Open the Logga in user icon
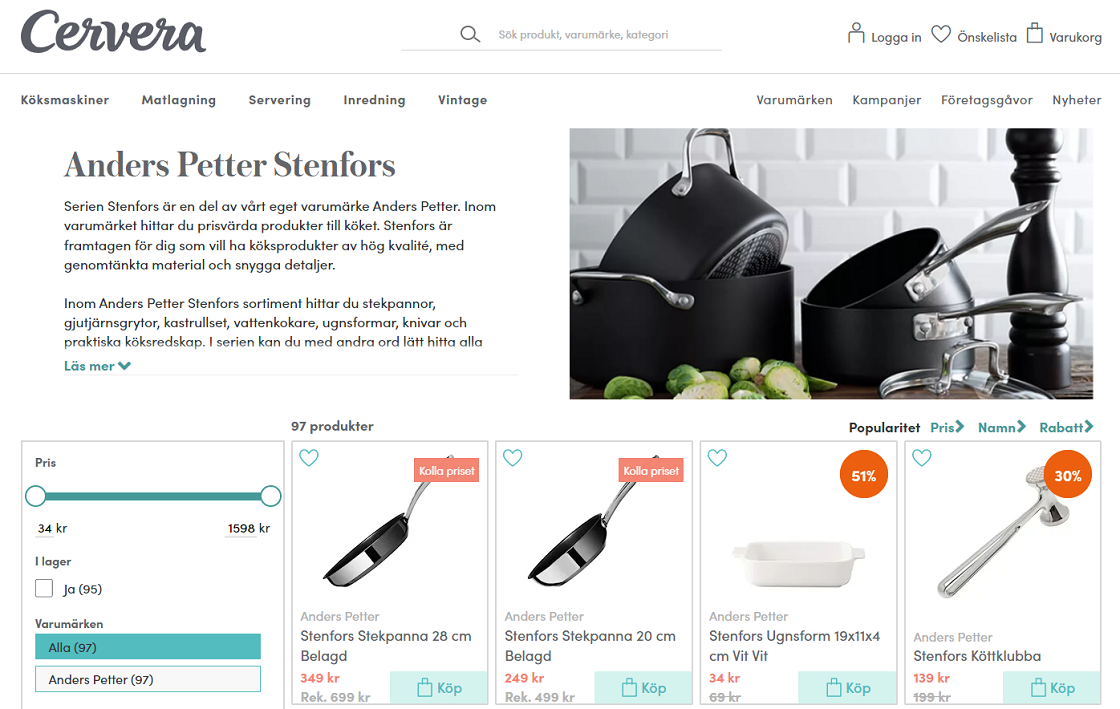The image size is (1120, 709). coord(856,33)
